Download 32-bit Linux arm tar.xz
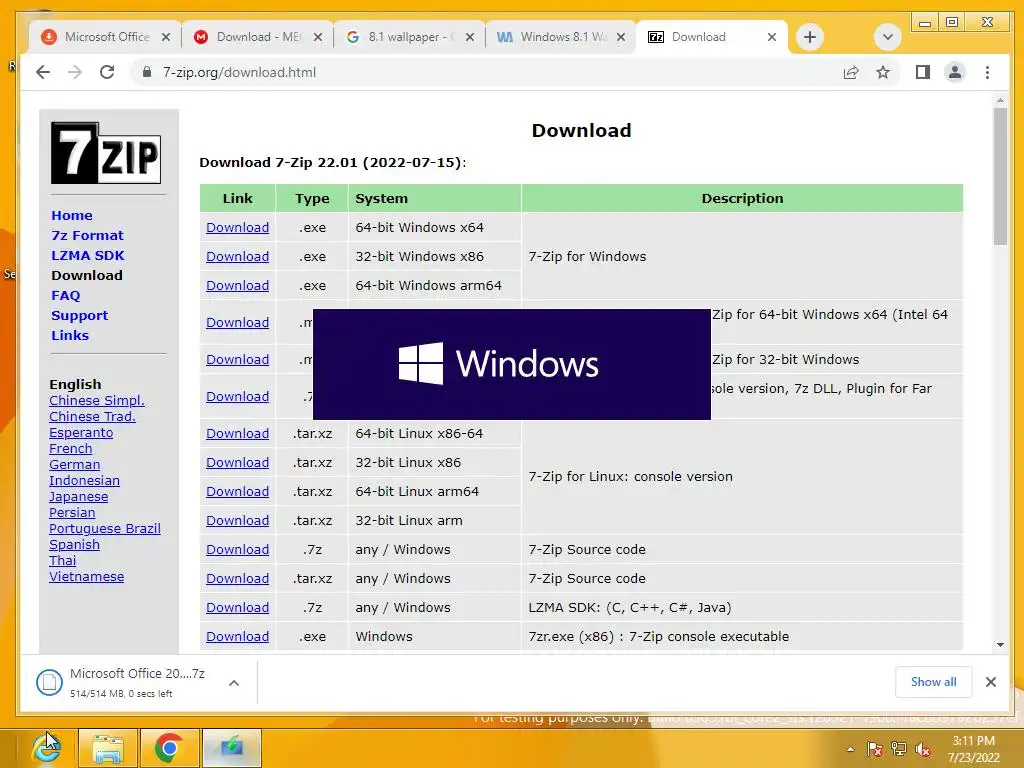Screen dimensions: 1024x768 point(238,520)
